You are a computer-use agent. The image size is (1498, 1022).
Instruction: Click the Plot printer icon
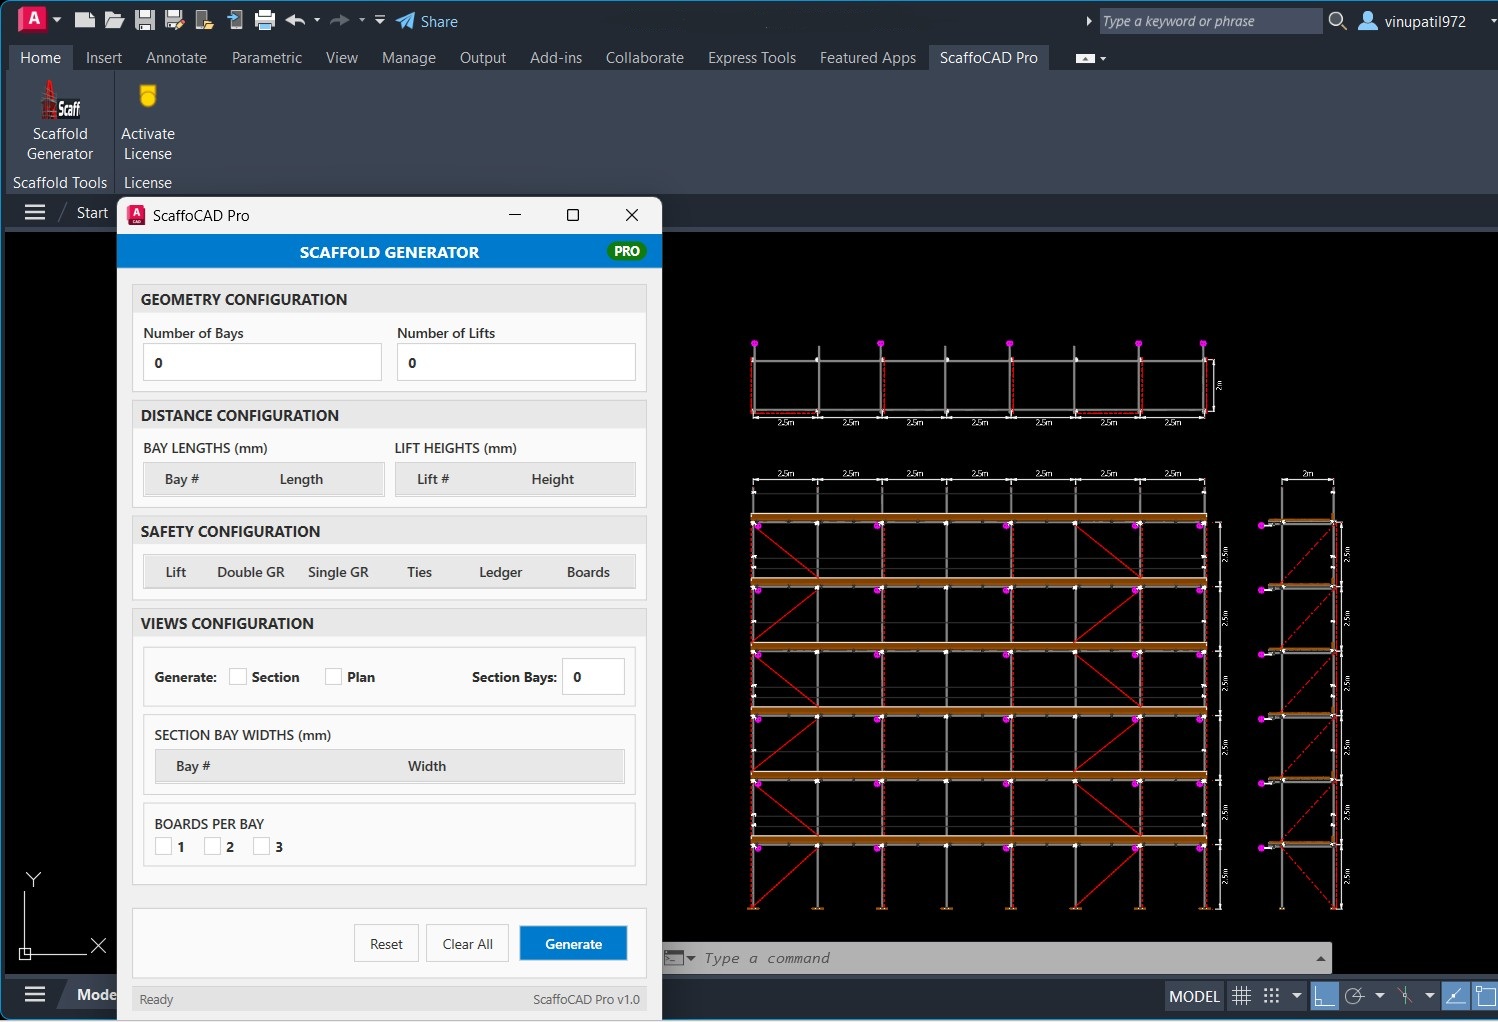pos(265,20)
